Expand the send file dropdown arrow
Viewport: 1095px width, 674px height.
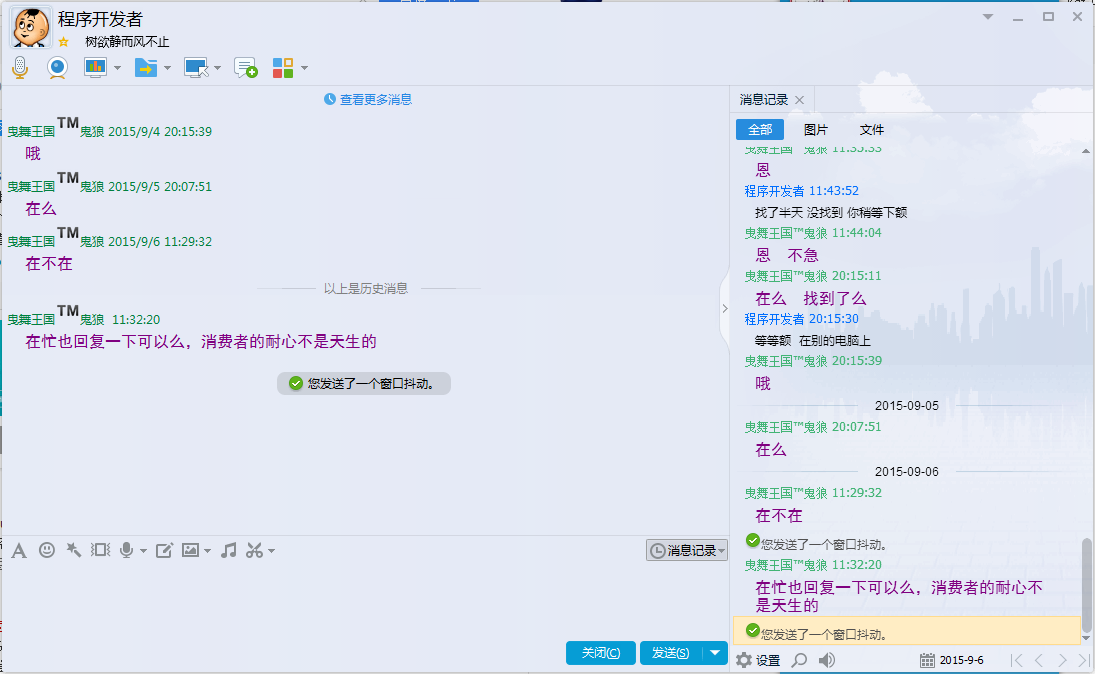pos(168,68)
